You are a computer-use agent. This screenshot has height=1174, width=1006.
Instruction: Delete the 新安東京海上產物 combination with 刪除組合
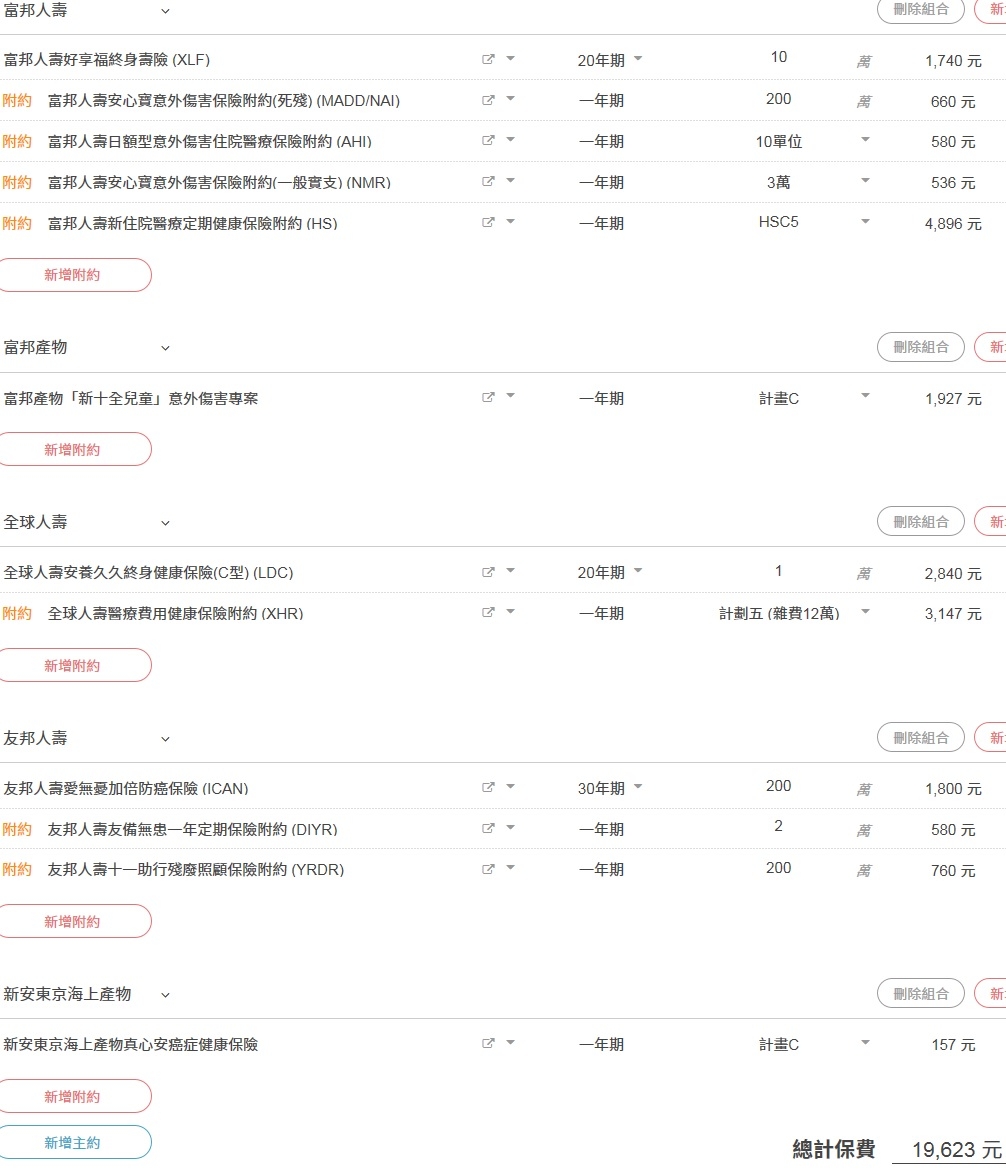point(921,994)
